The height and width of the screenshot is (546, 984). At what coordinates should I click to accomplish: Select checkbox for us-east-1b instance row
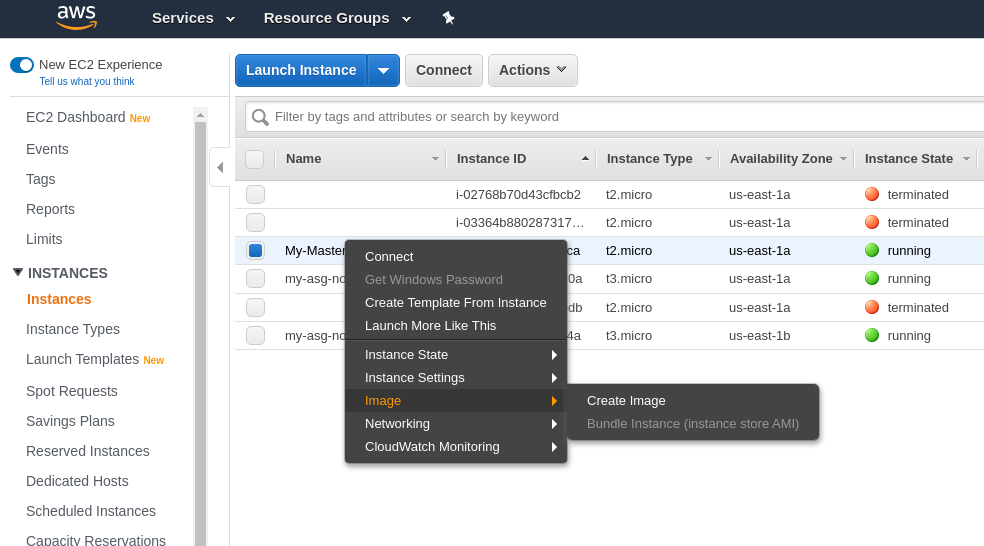pos(255,335)
